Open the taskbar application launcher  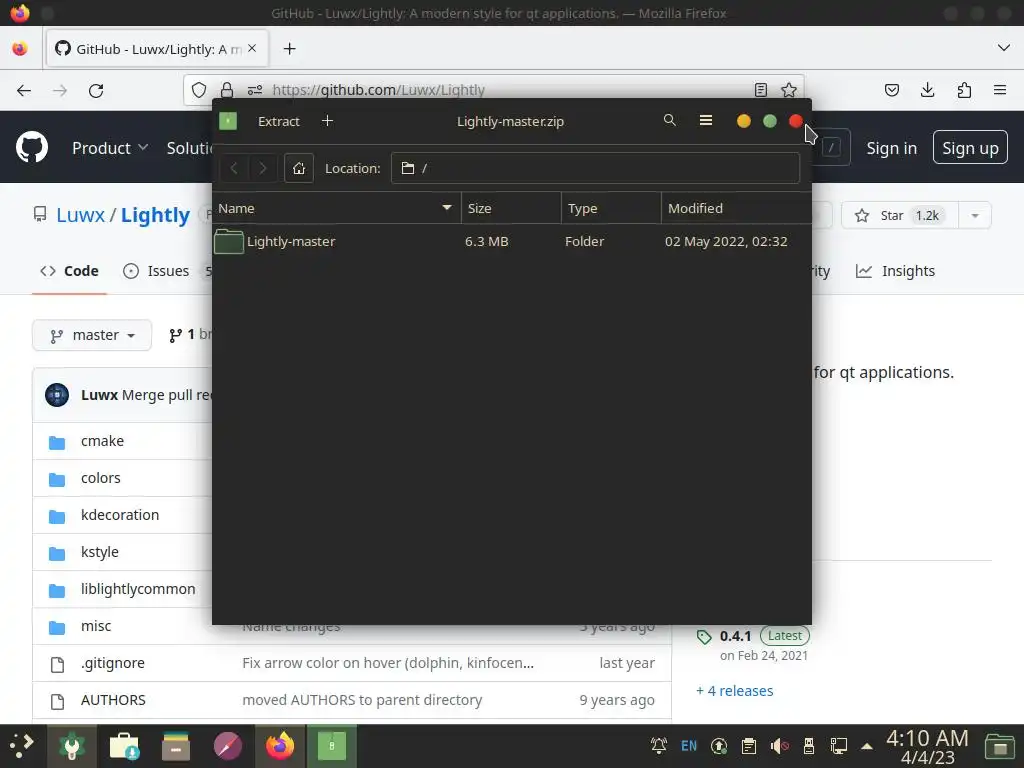point(22,745)
